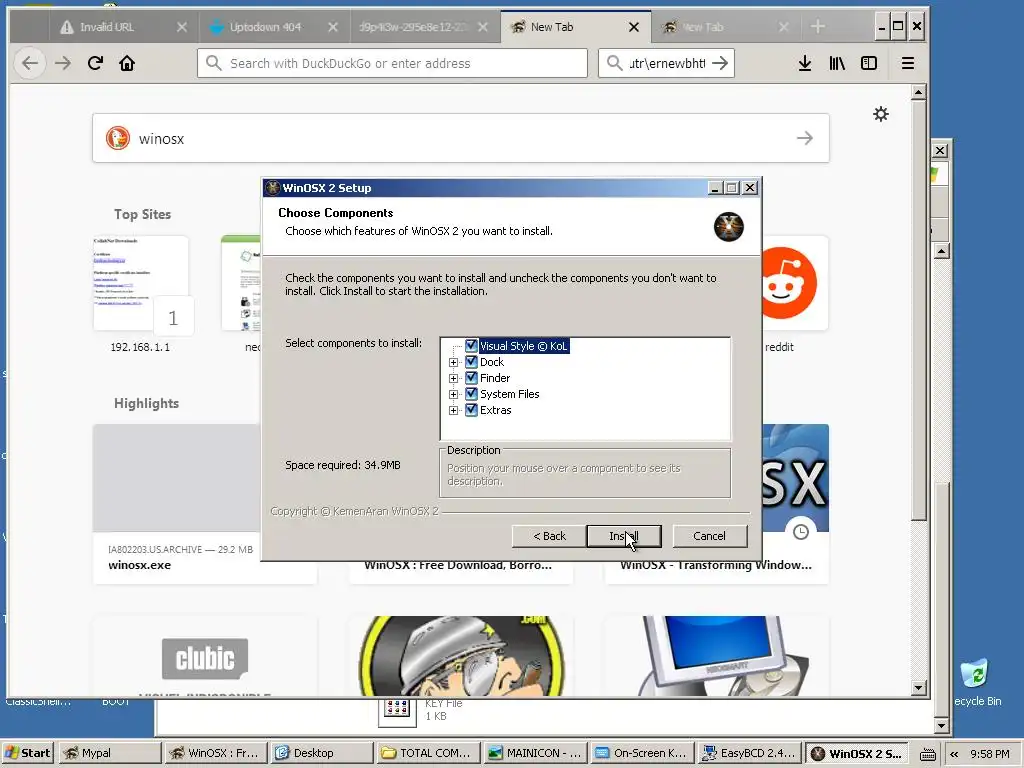The height and width of the screenshot is (768, 1024).
Task: Uncheck the Finder component checkbox
Action: (x=471, y=377)
